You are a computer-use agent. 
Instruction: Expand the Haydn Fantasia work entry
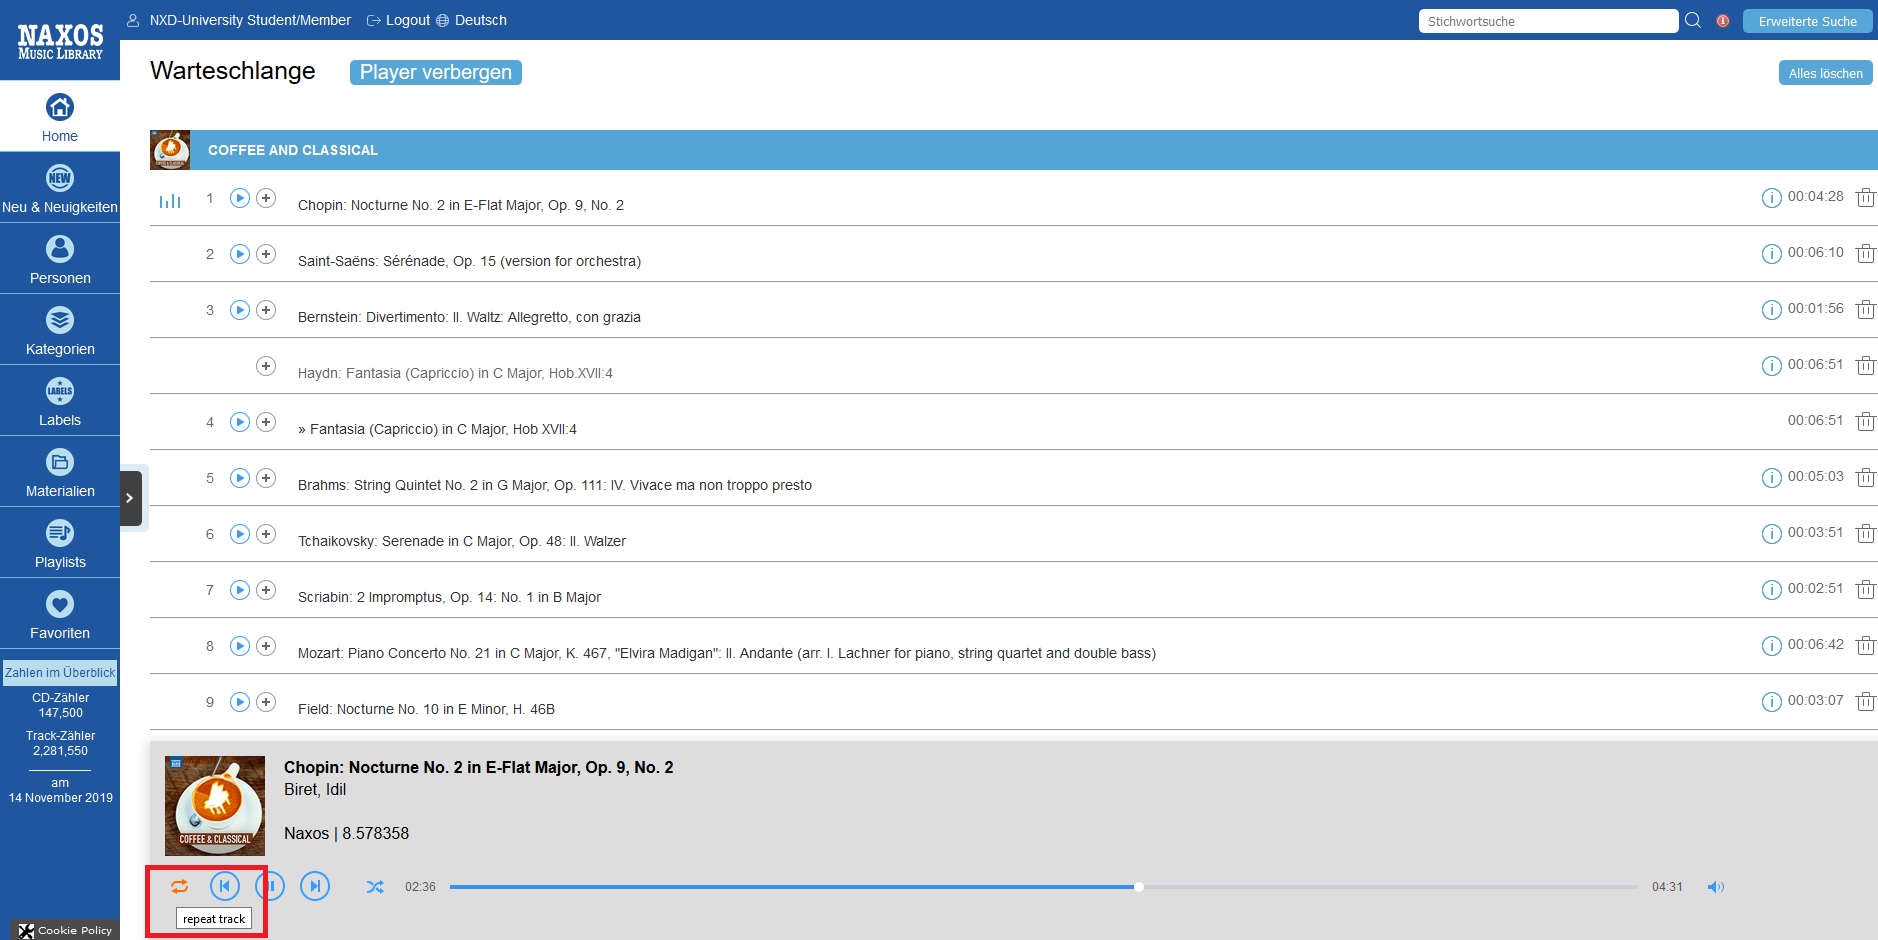[x=266, y=366]
